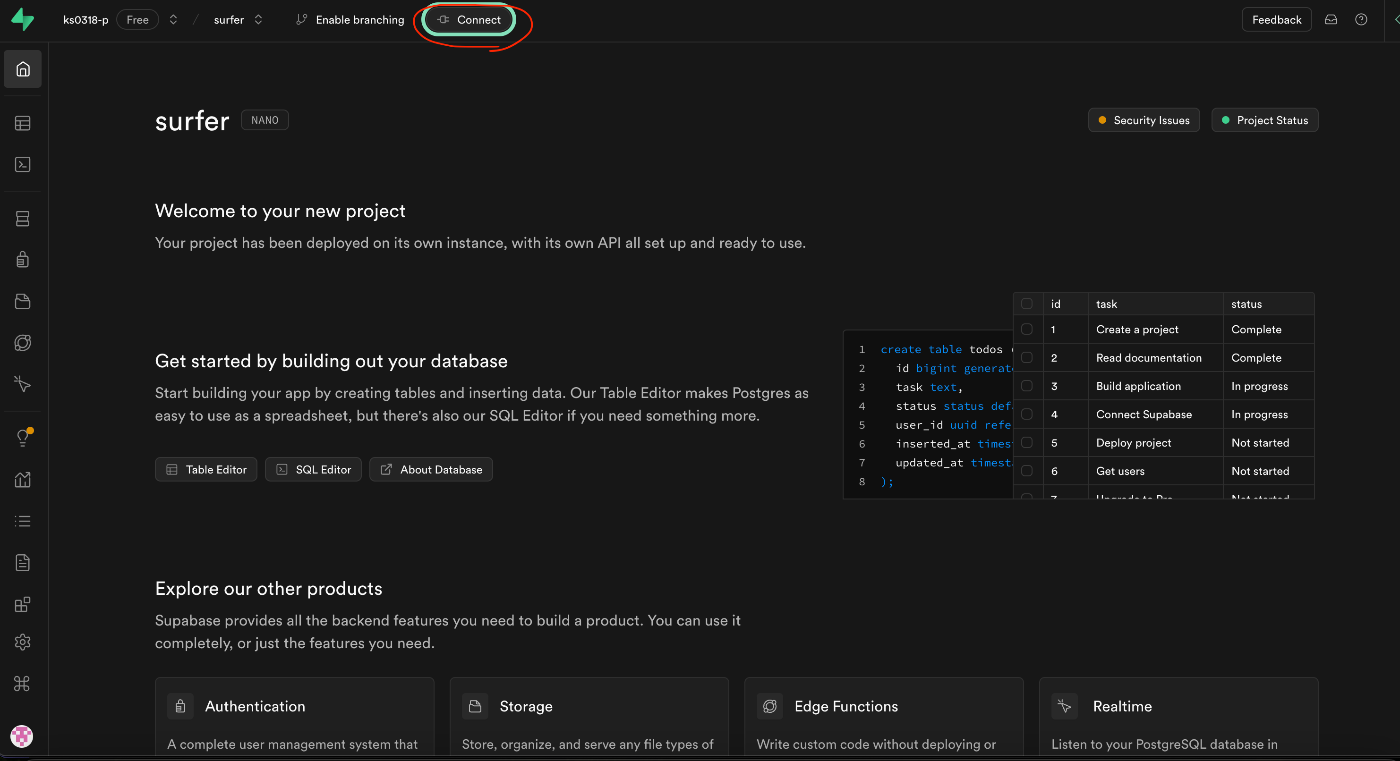
Task: Open Storage icon in the left sidebar
Action: pos(23,301)
